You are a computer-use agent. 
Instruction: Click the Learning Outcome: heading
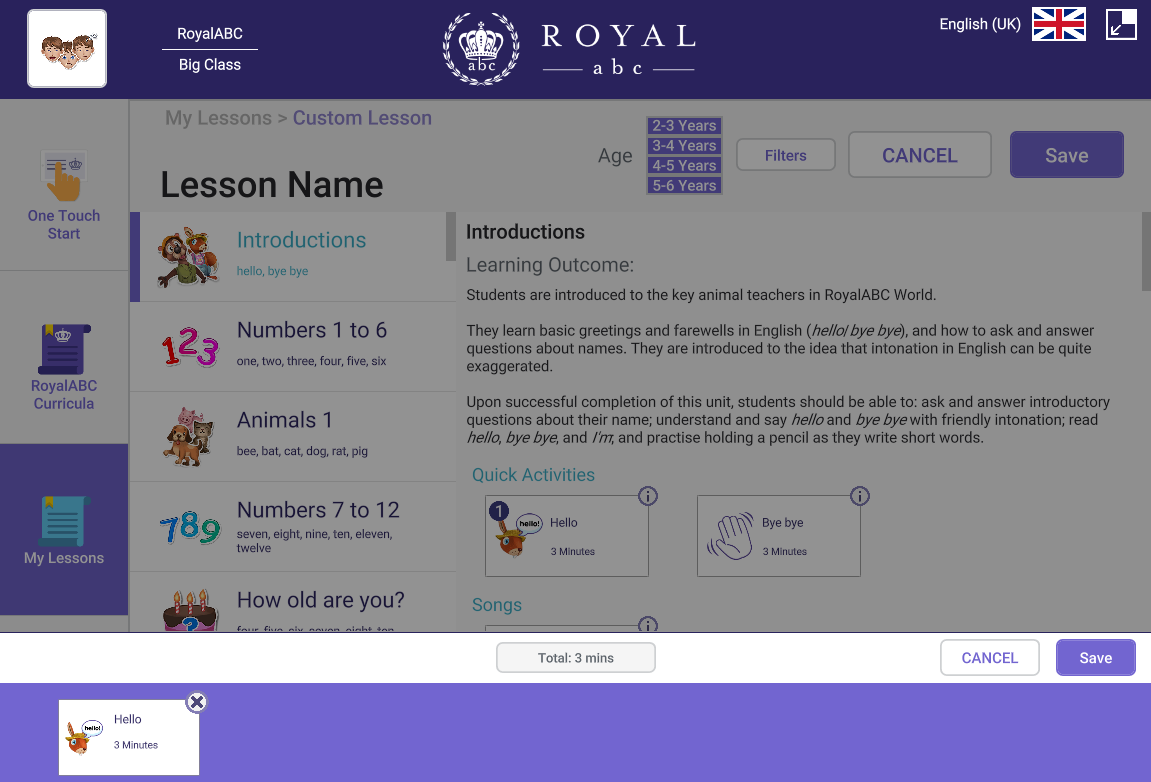click(550, 265)
